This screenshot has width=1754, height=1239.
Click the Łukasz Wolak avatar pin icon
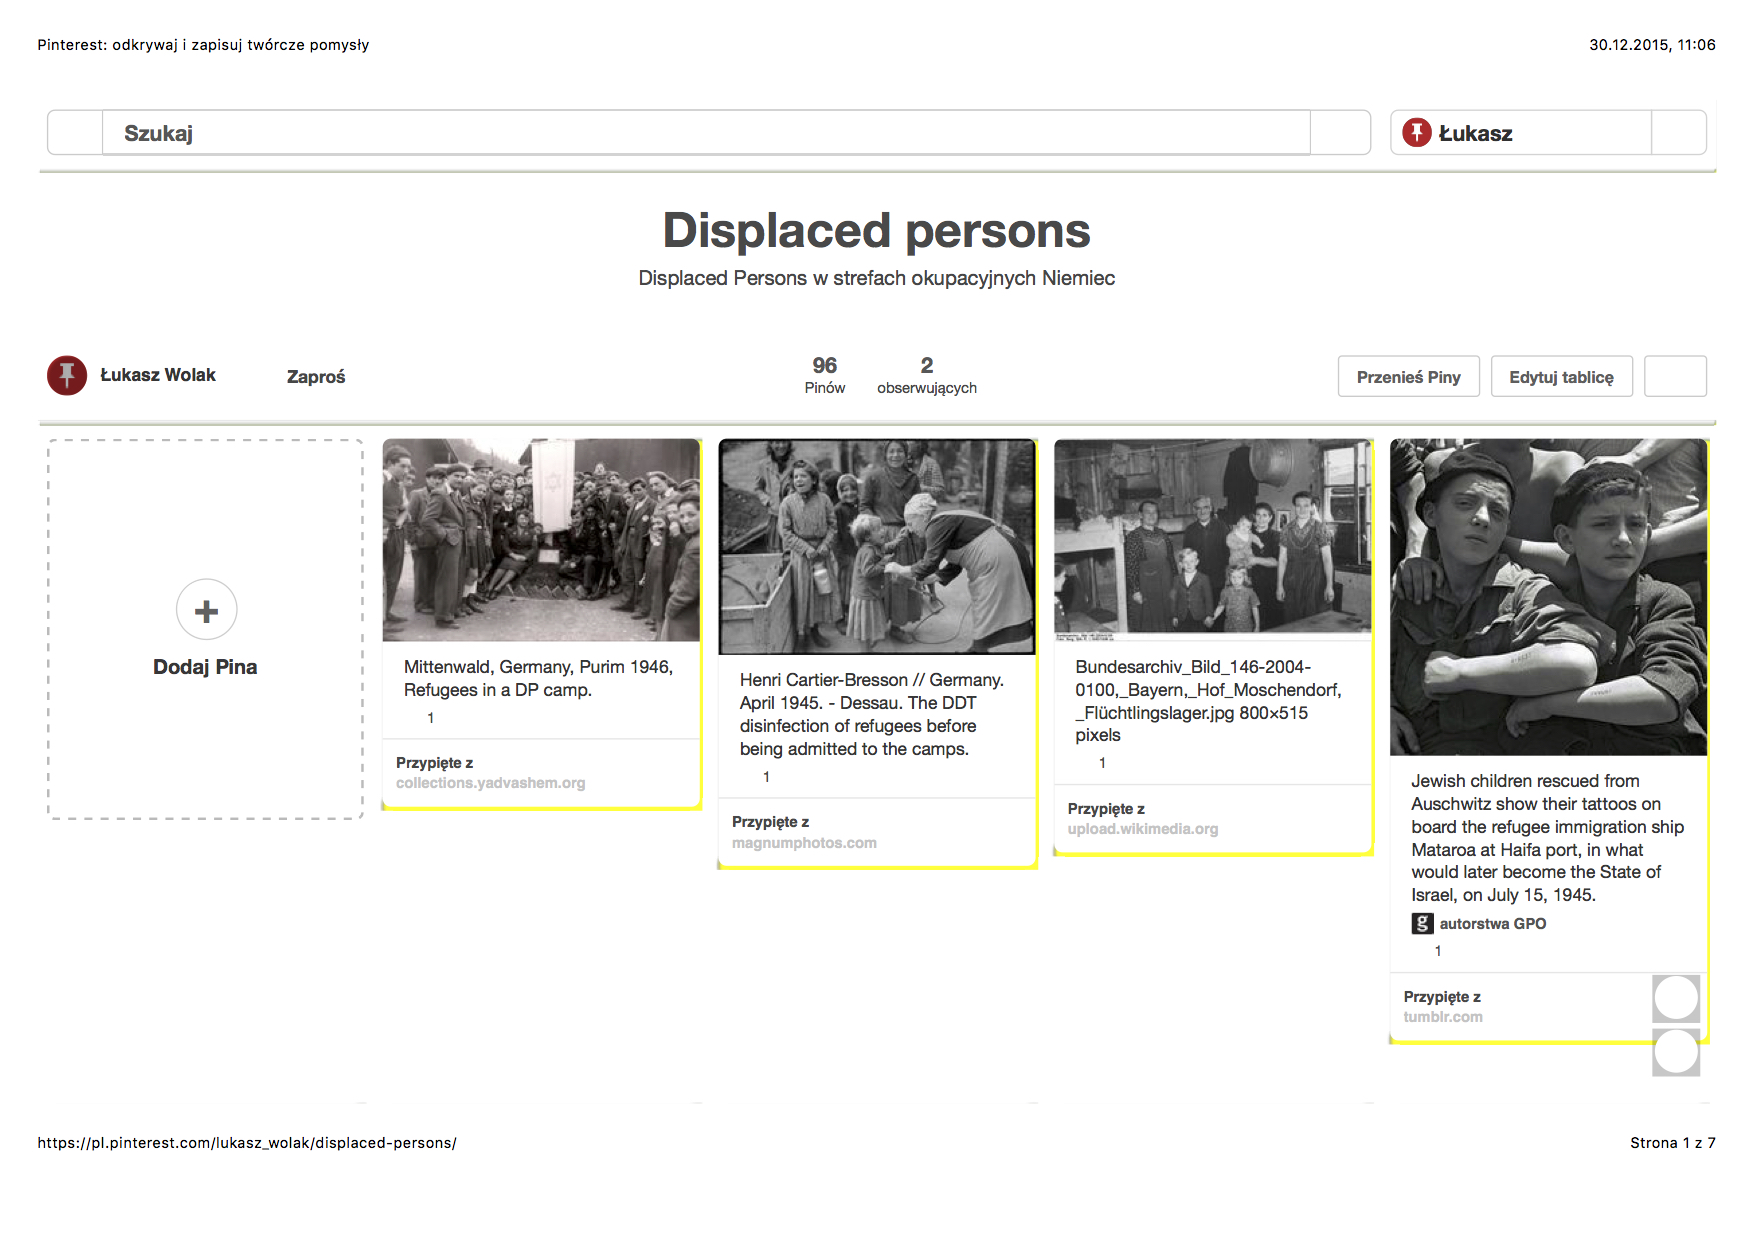[x=67, y=375]
